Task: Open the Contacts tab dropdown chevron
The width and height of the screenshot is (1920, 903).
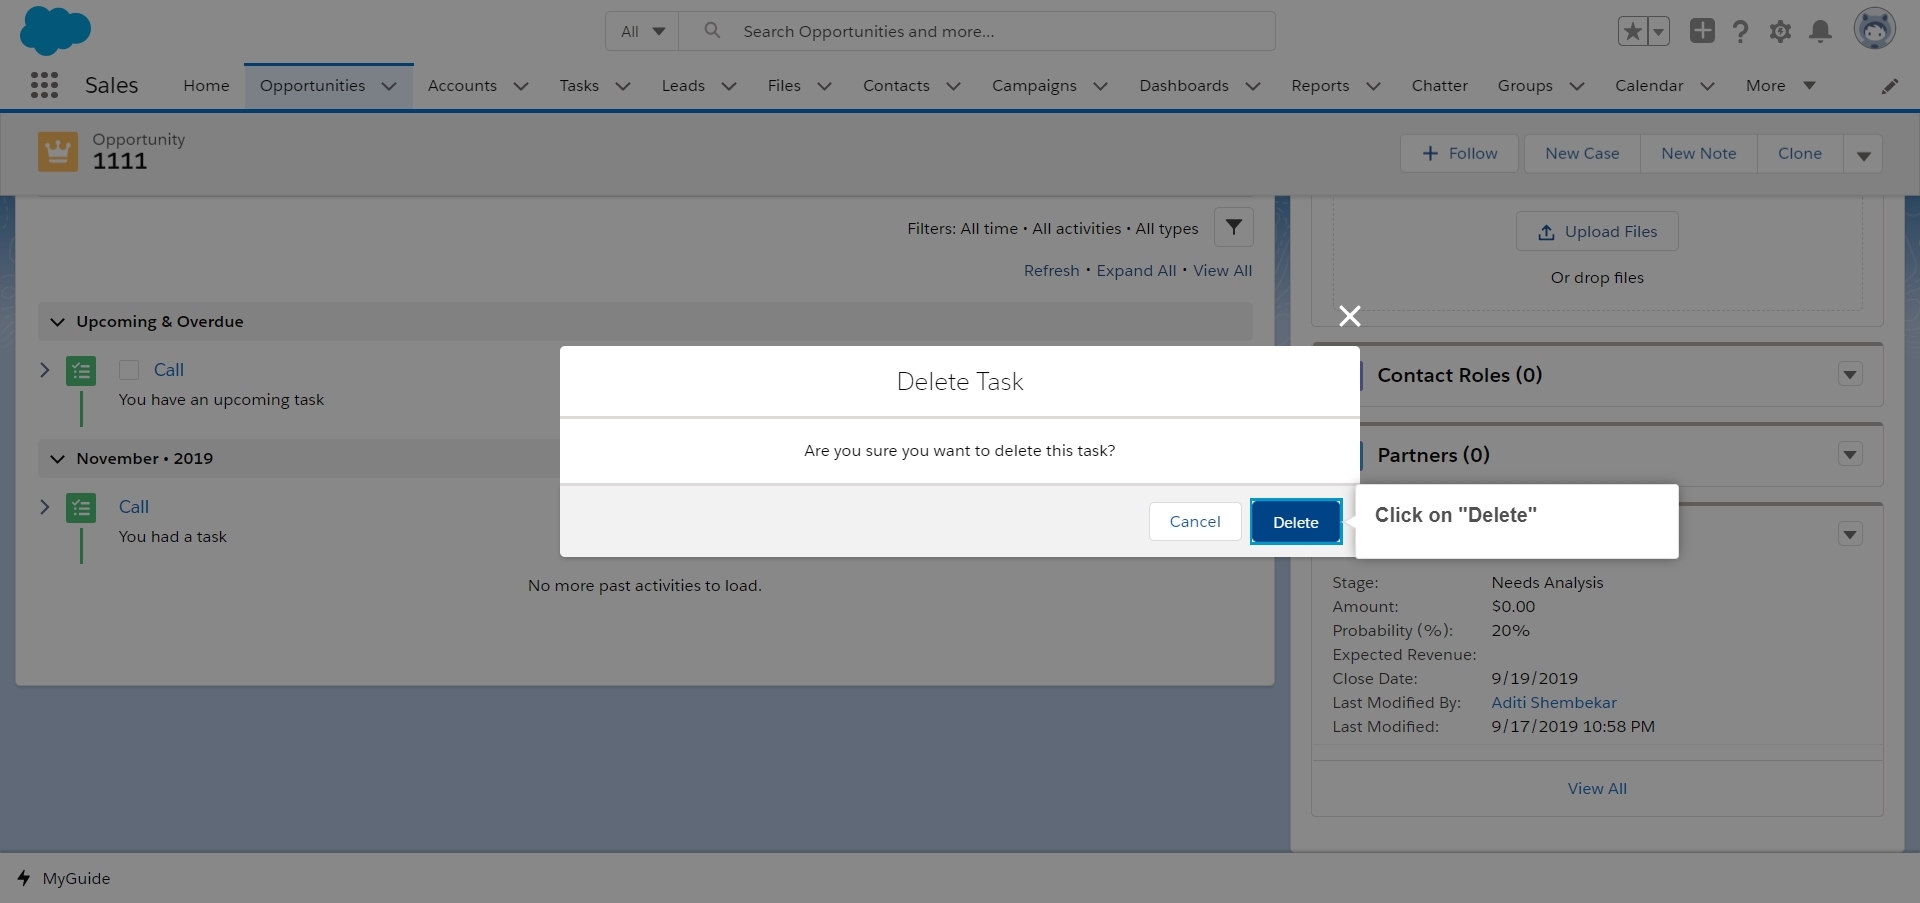Action: [x=953, y=86]
